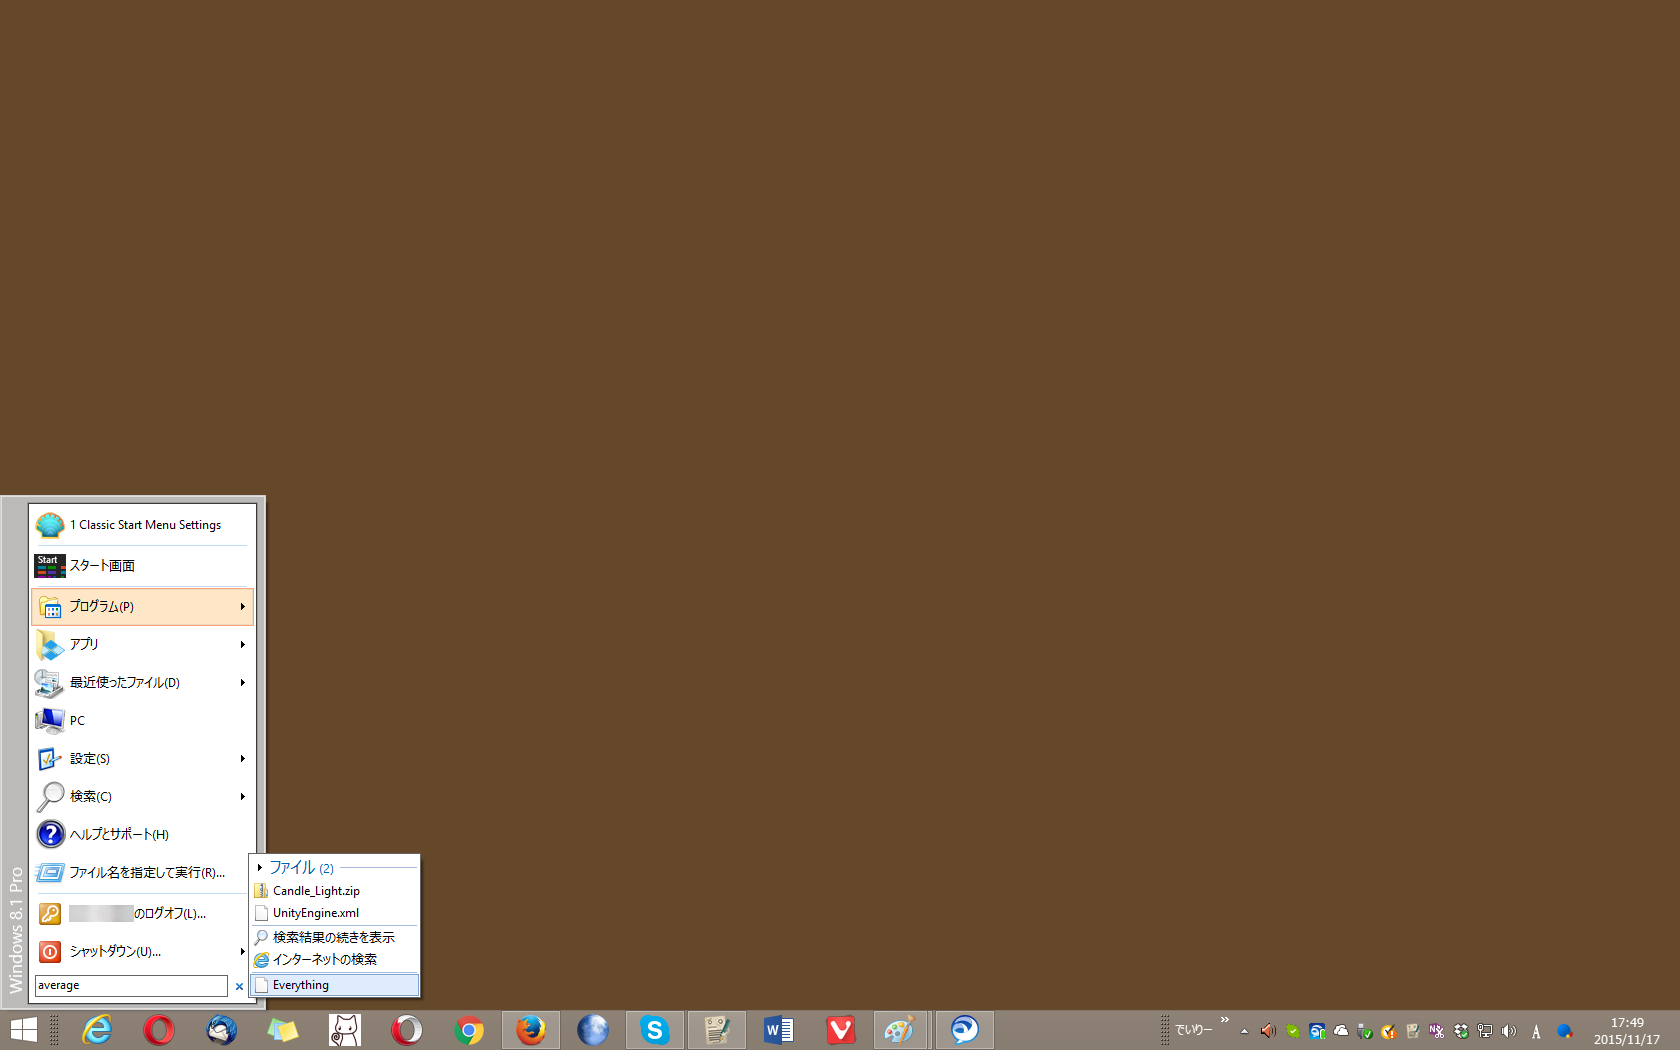Open the UnityEngine.xml search result
Screen dimensions: 1680x1050
(335, 913)
